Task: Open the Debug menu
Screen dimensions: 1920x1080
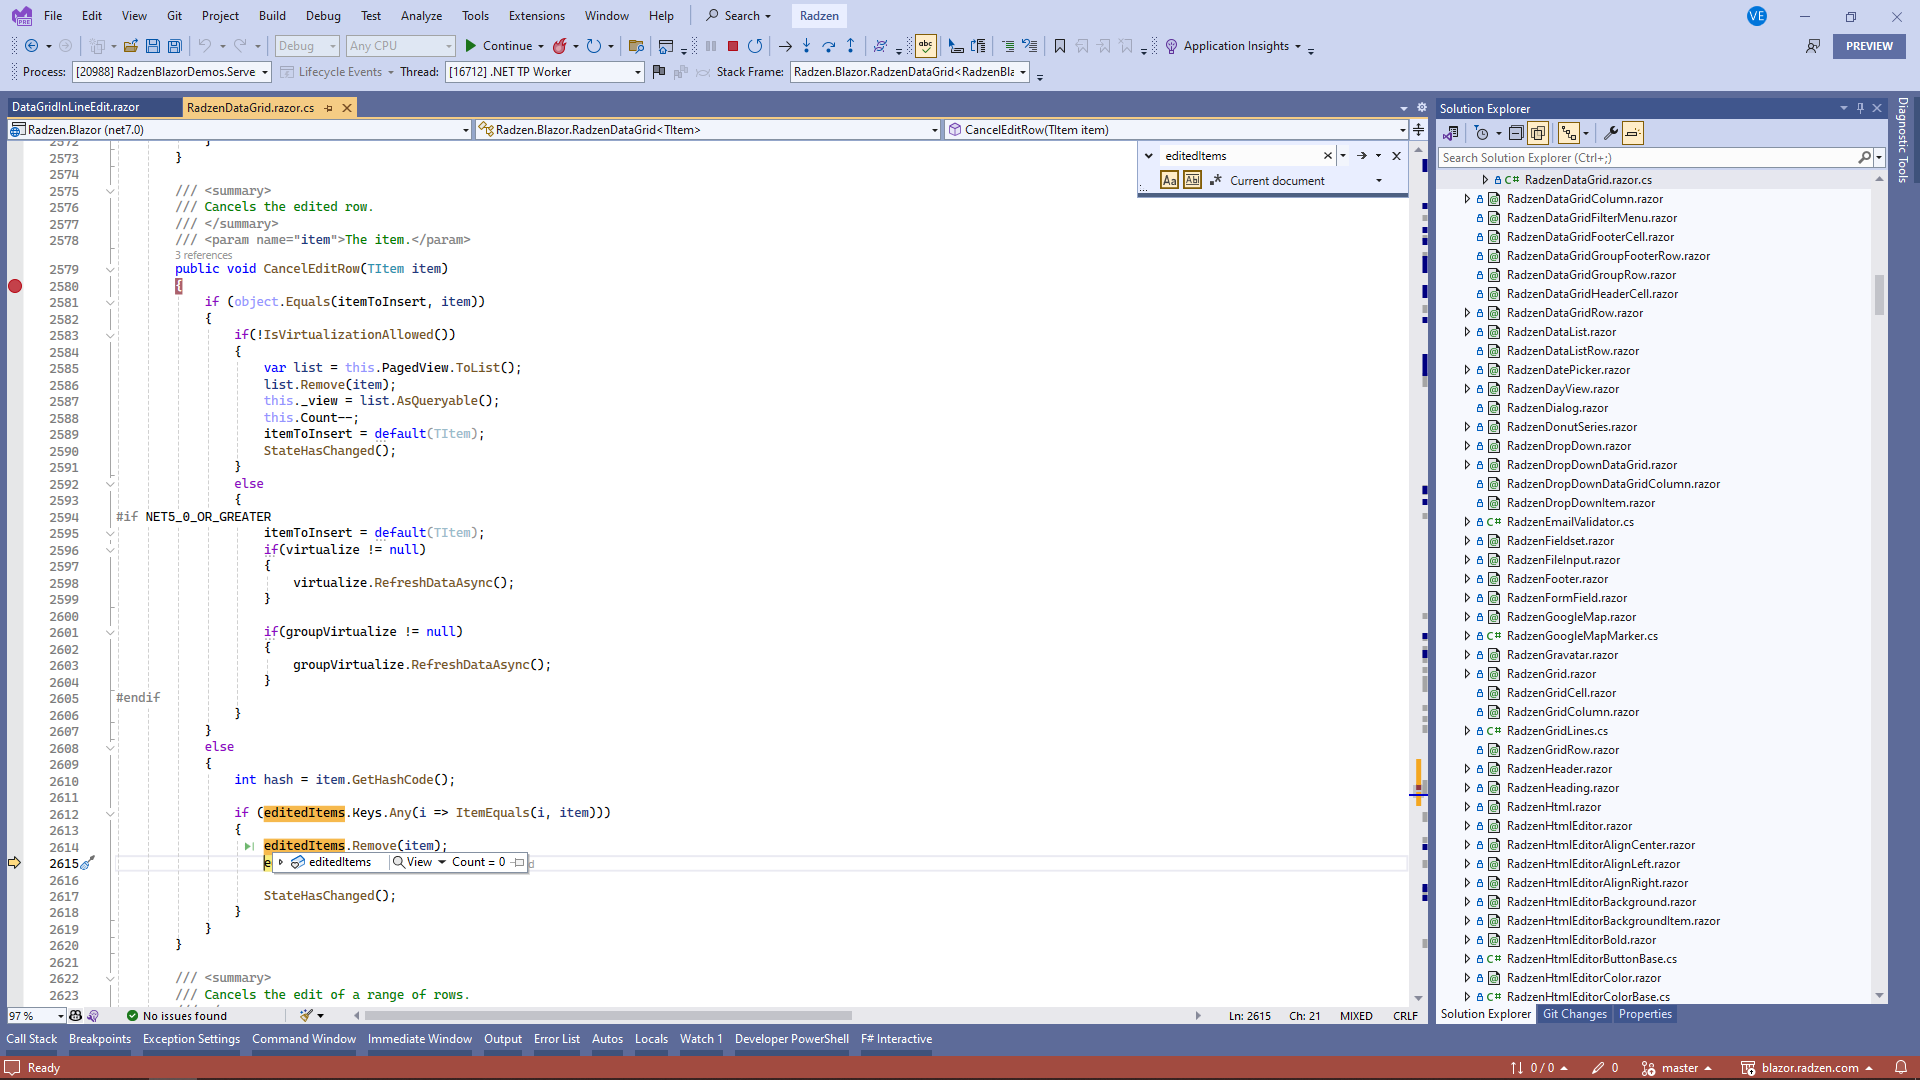Action: (x=323, y=16)
